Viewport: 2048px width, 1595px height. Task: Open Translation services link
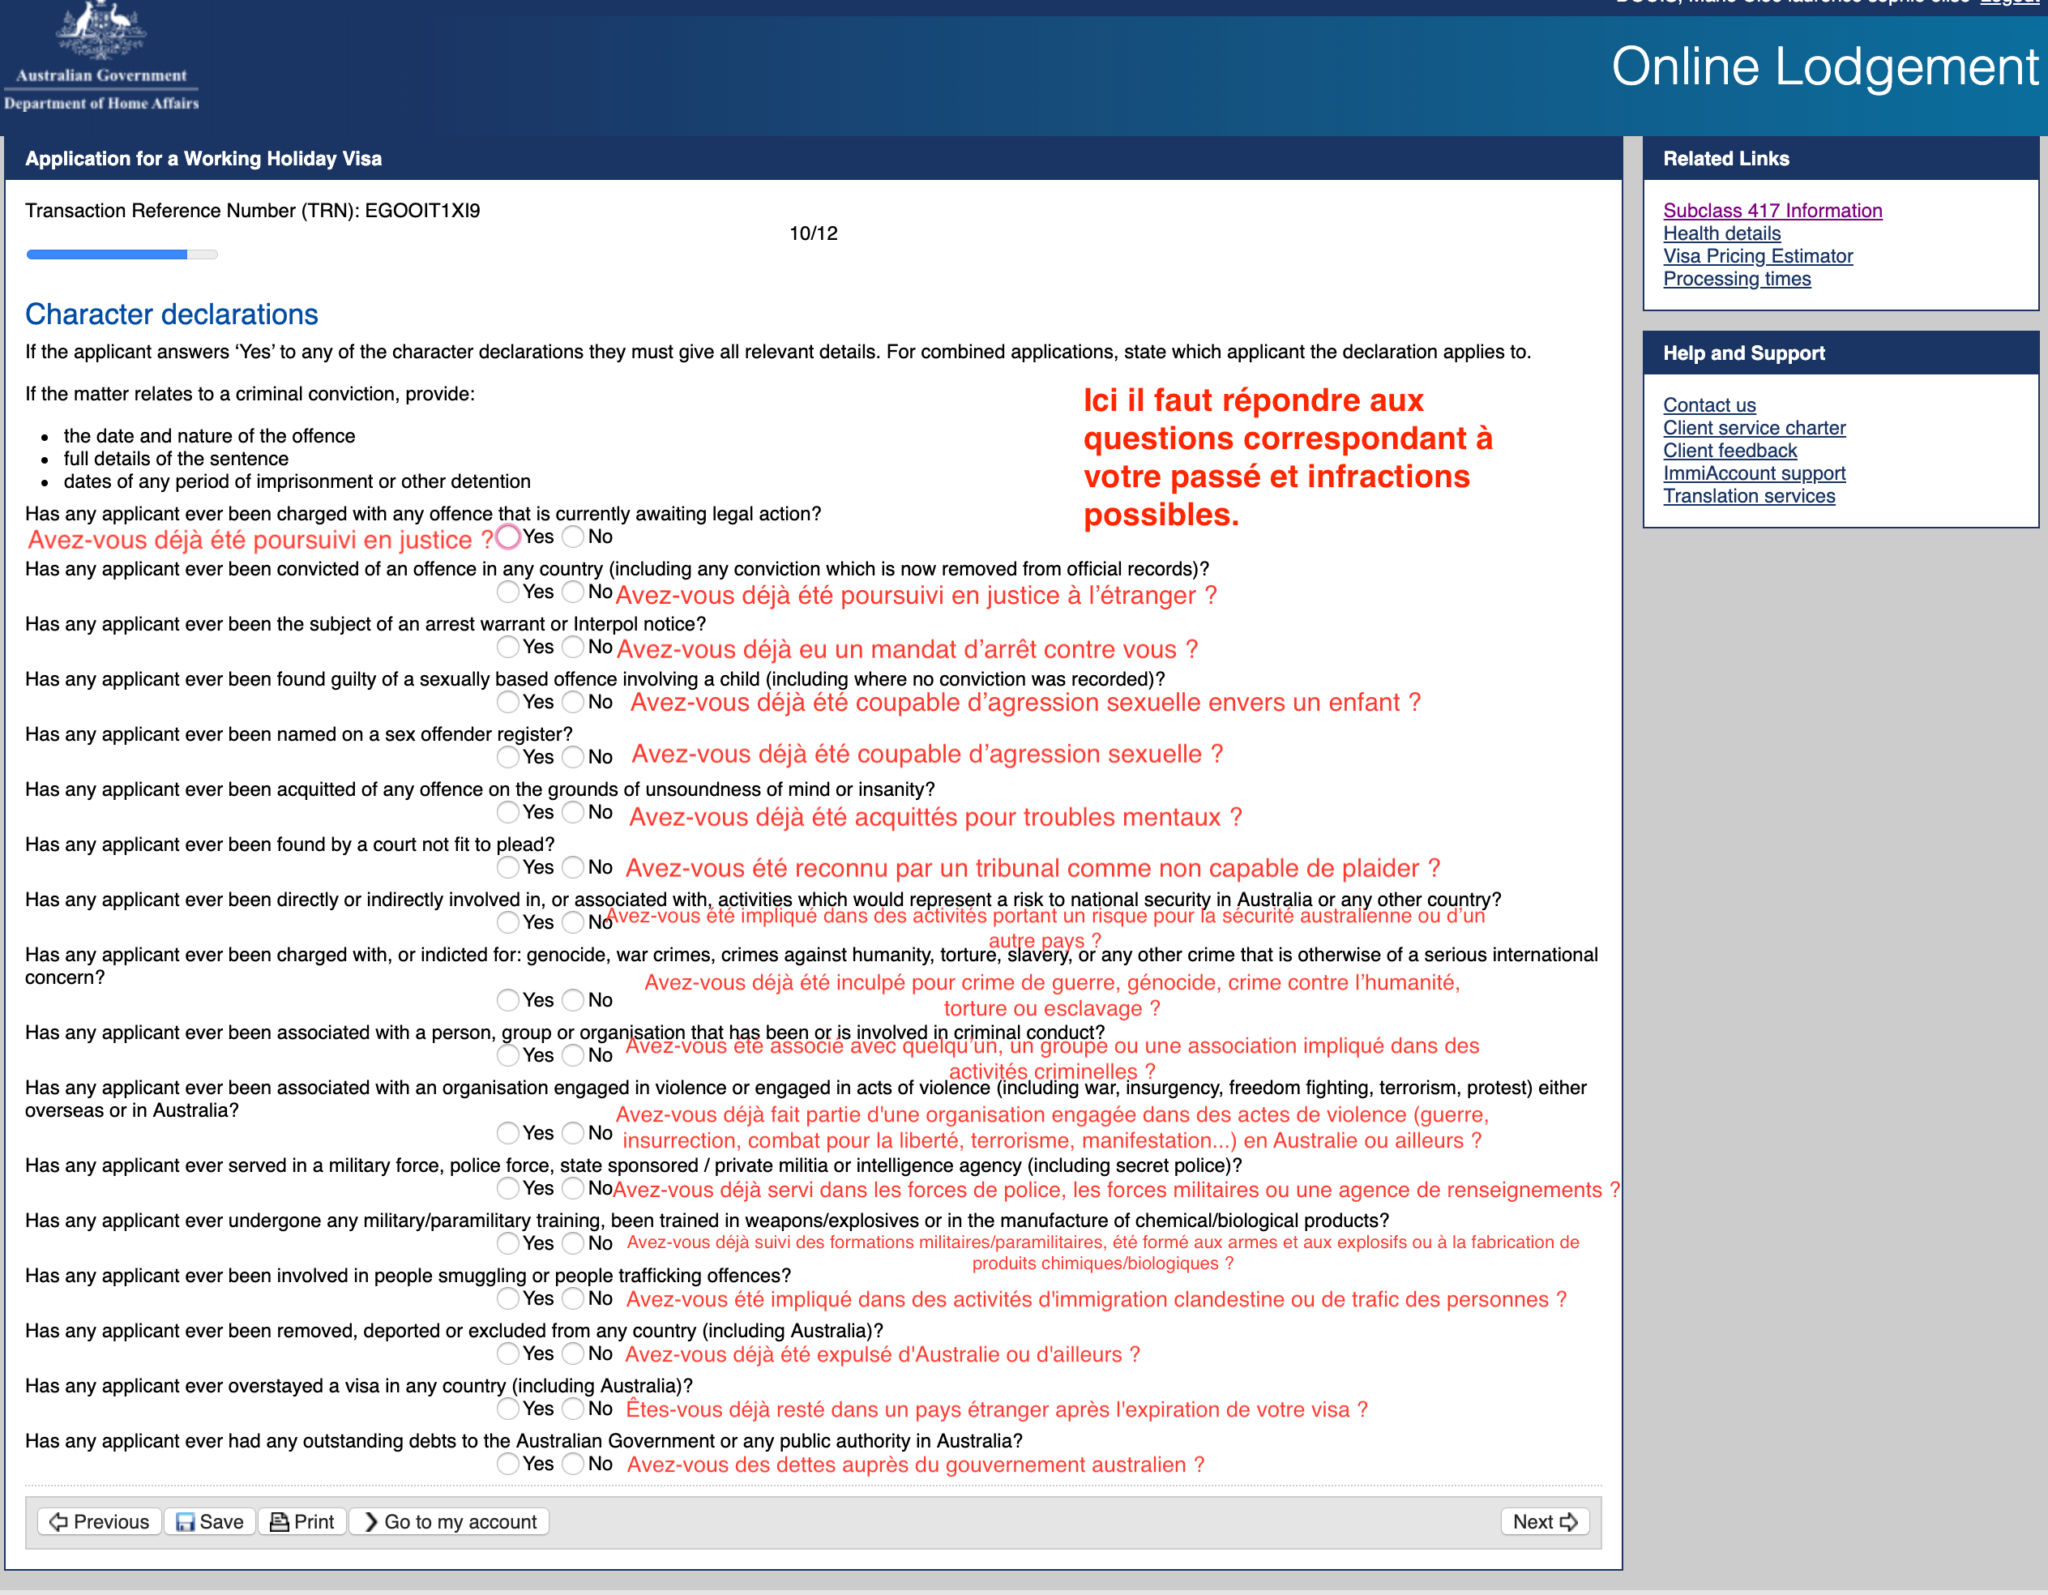pyautogui.click(x=1748, y=496)
